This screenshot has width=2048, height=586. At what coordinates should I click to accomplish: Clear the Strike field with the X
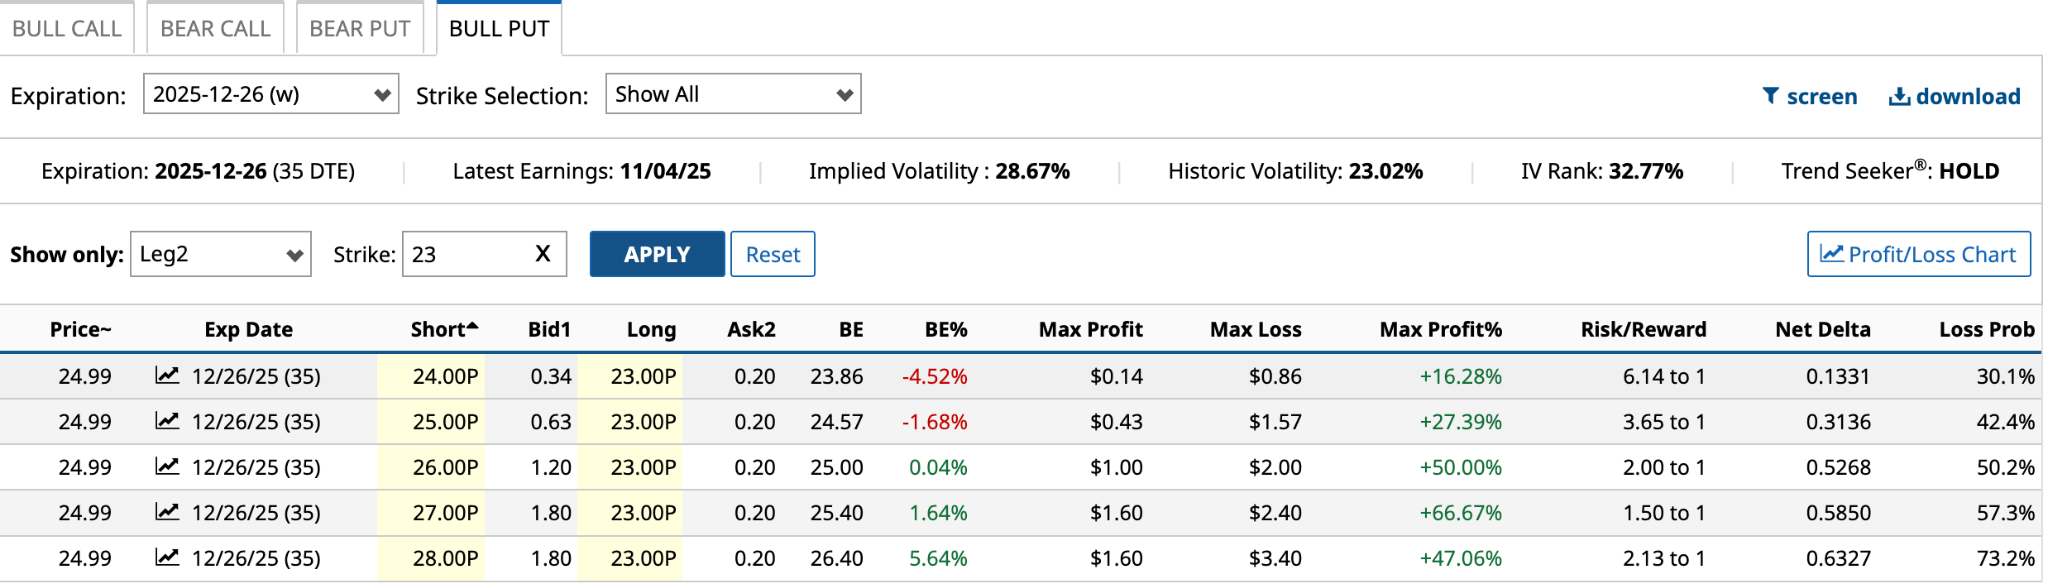coord(543,254)
